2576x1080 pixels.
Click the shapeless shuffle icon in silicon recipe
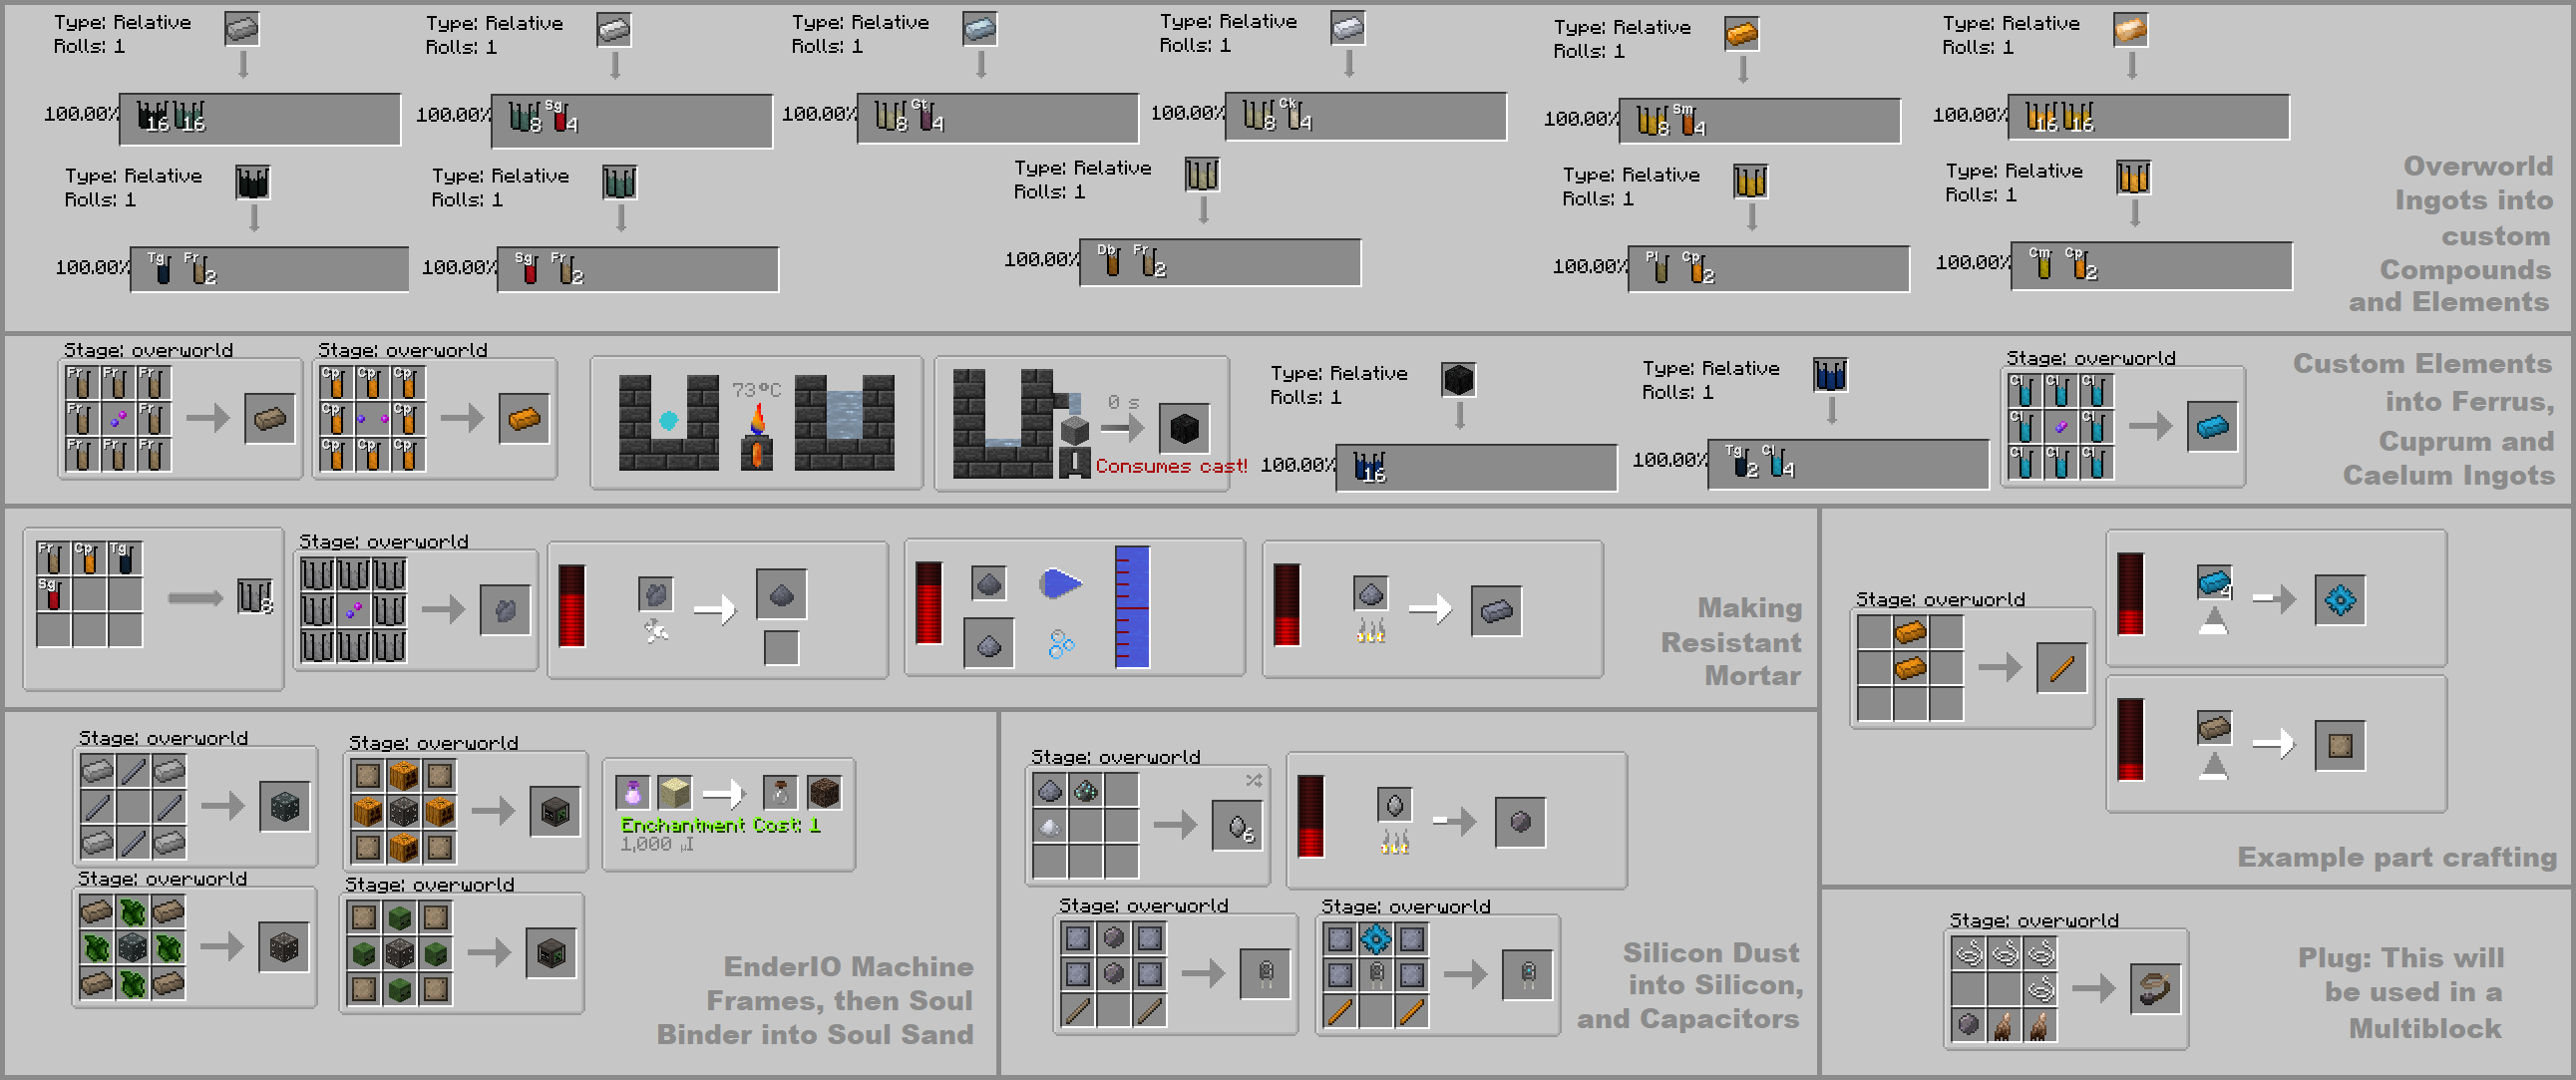(1253, 779)
